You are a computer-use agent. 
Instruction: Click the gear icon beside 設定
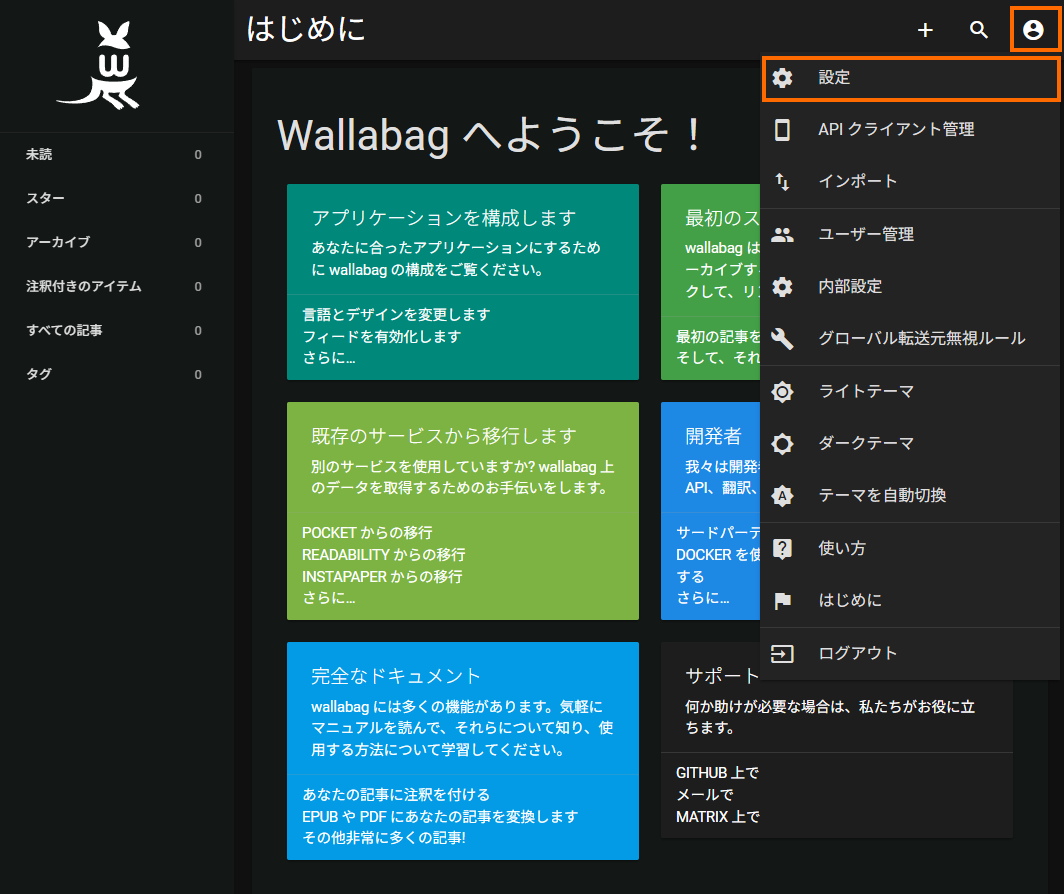pos(782,78)
